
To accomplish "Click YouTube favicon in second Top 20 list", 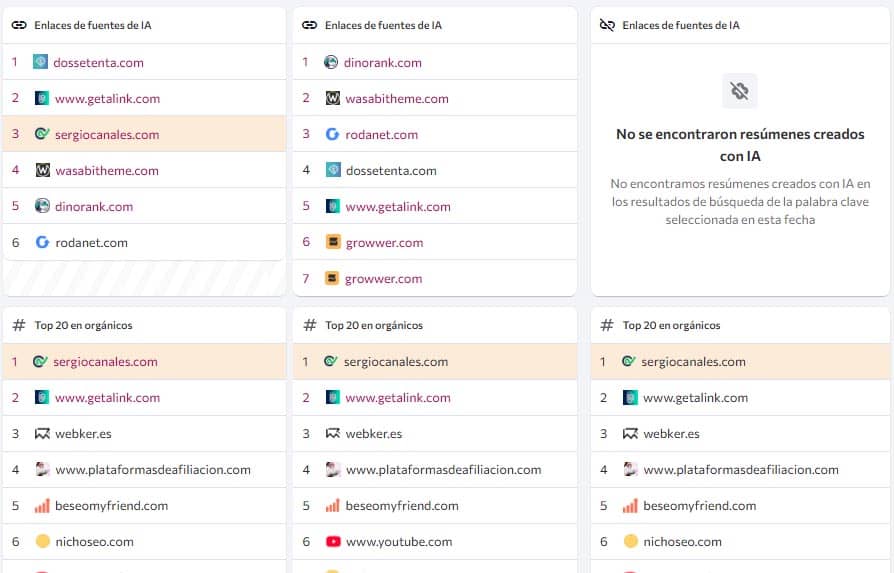I will tap(333, 542).
